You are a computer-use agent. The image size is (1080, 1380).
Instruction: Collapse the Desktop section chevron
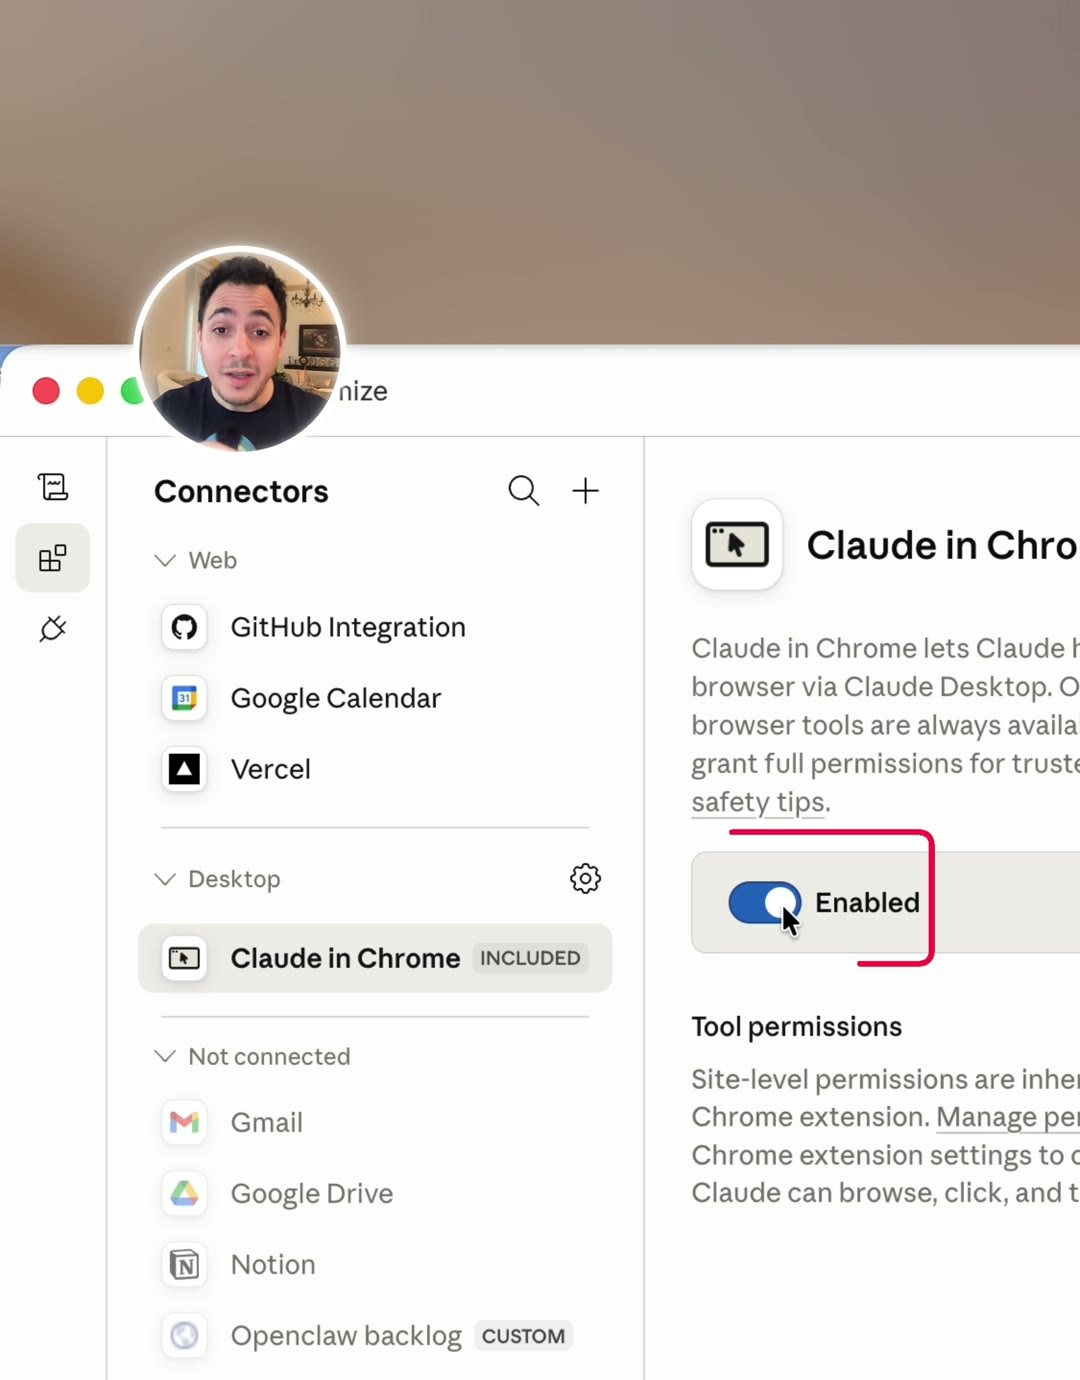coord(165,879)
